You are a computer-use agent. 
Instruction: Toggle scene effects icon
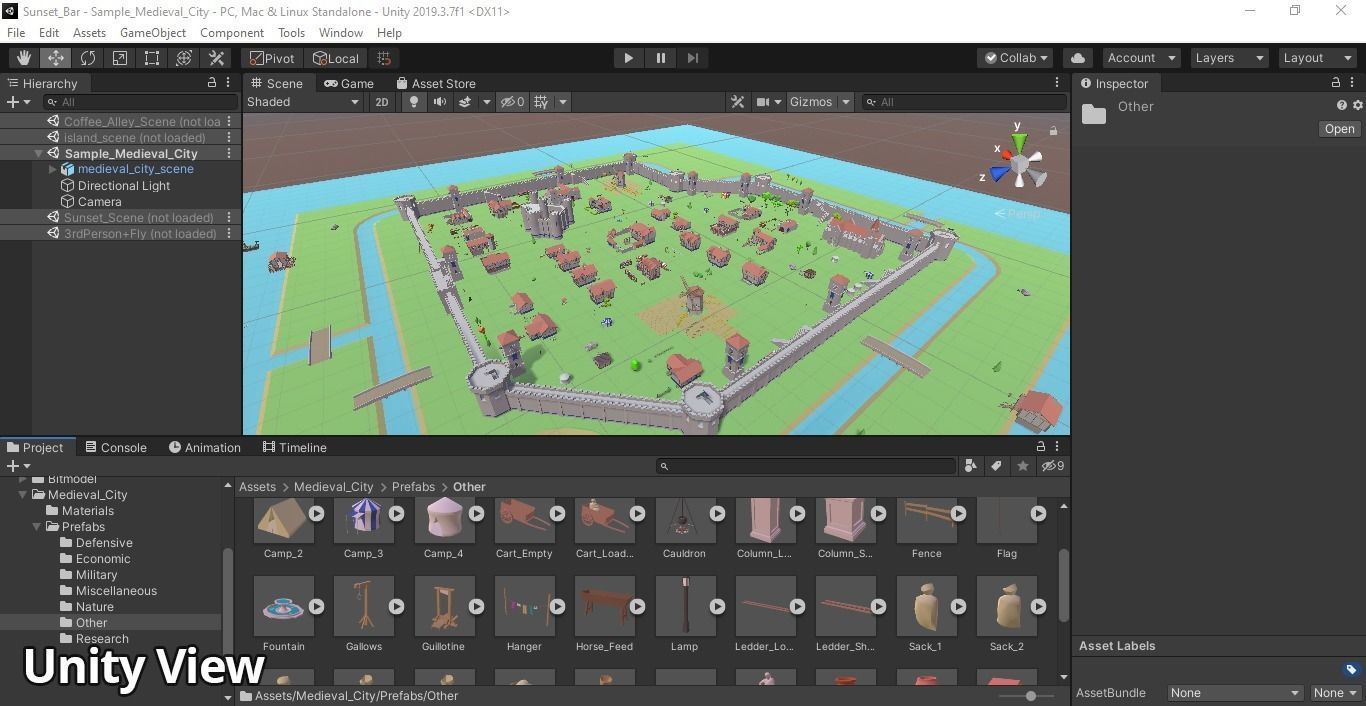465,102
